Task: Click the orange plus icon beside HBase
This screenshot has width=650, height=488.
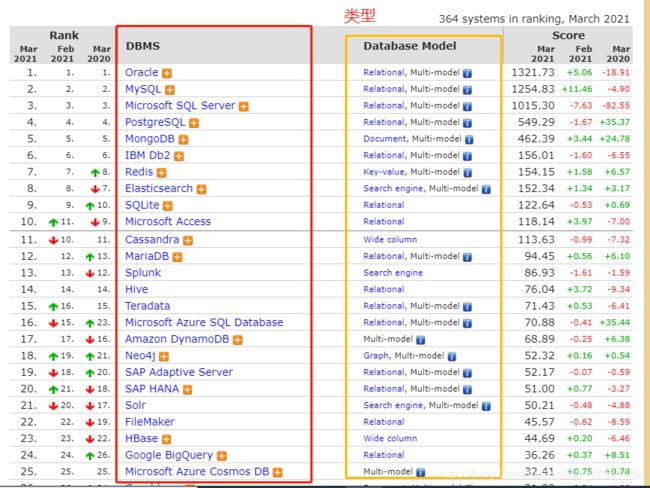Action: (x=166, y=439)
